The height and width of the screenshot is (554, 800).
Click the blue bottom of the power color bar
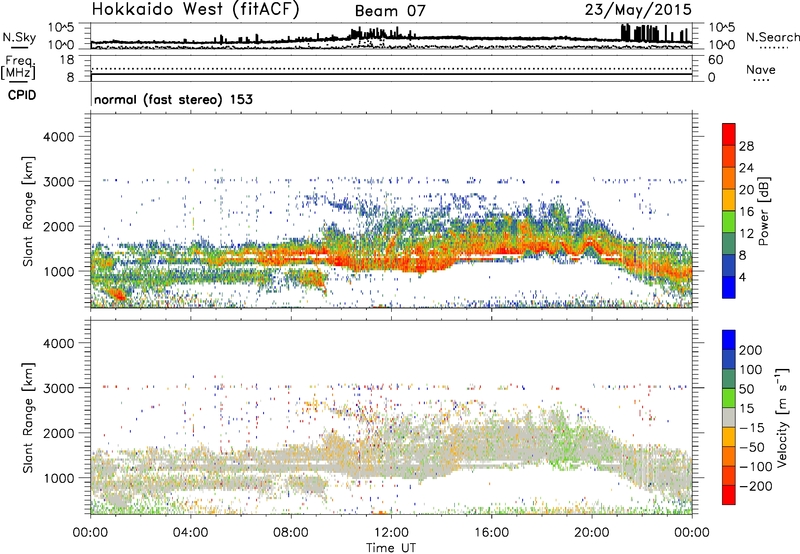click(x=729, y=287)
